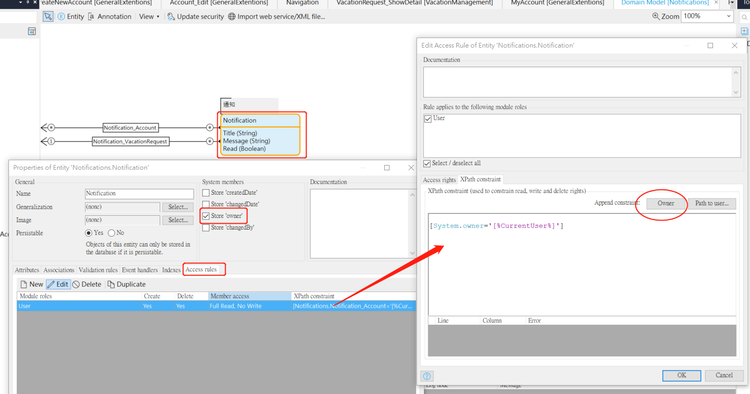750x394 pixels.
Task: Click Duplicate access rule button
Action: click(x=126, y=284)
